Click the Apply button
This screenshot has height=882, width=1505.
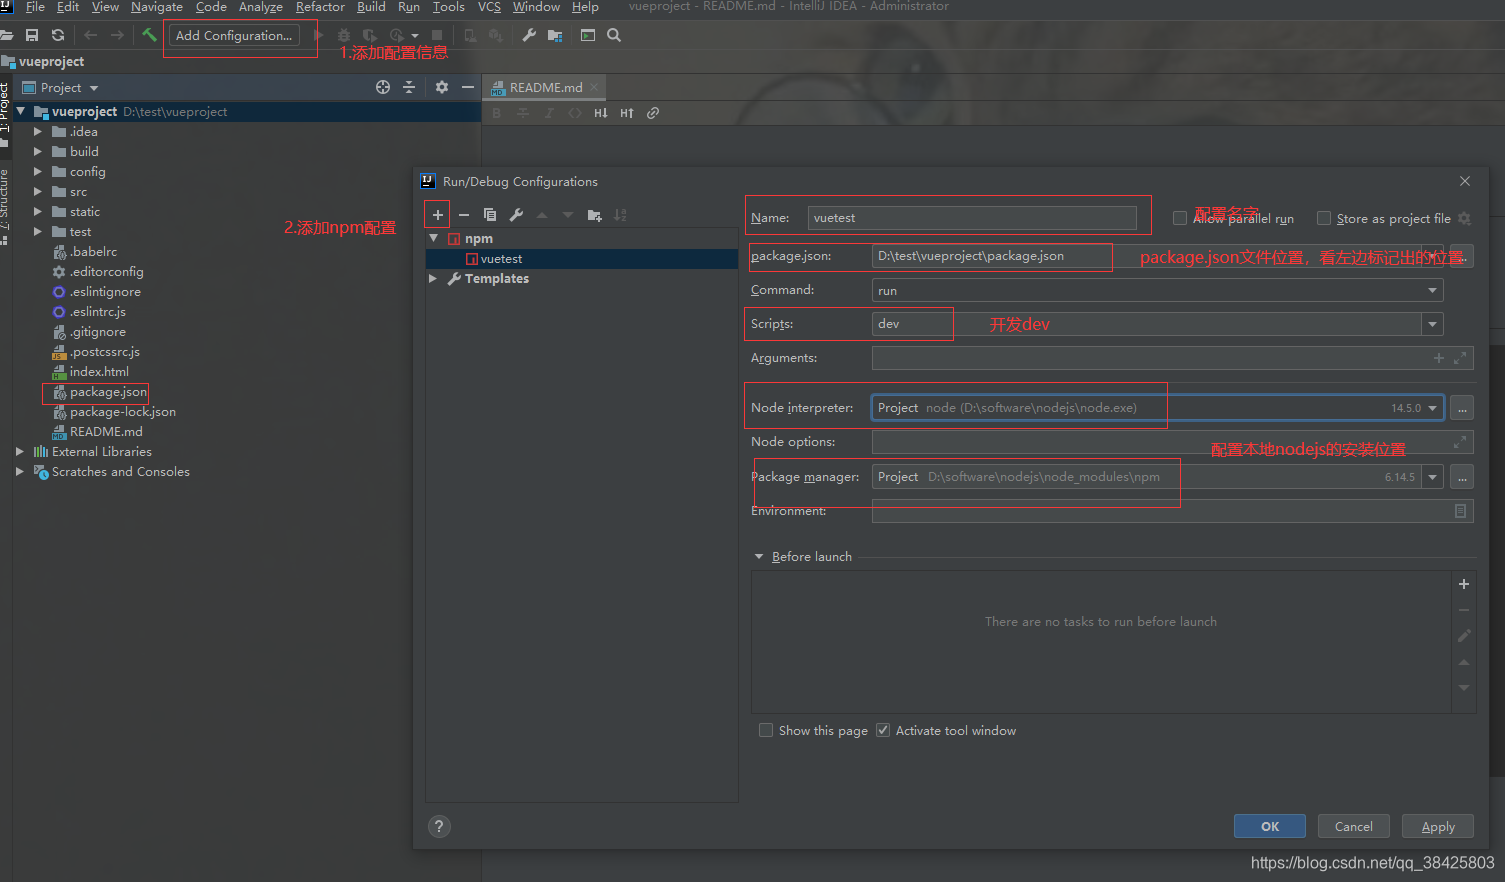pos(1438,826)
